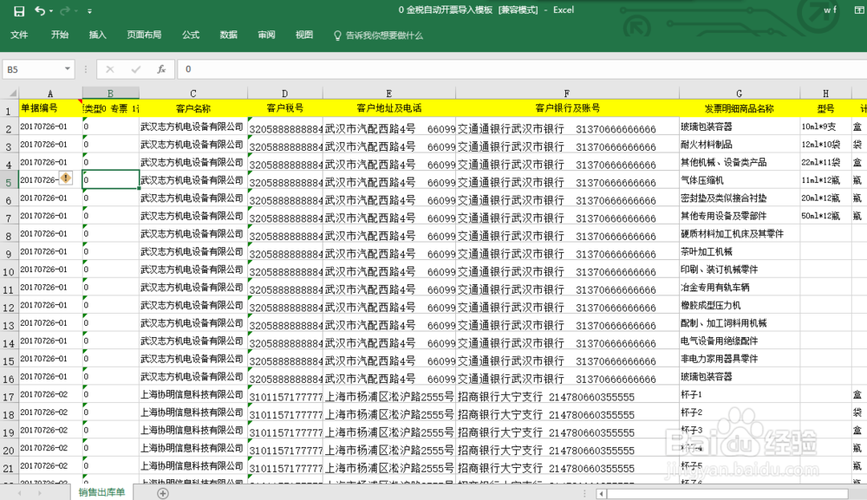The height and width of the screenshot is (500, 867).
Task: Click the Enter checkmark formula bar icon
Action: click(135, 69)
